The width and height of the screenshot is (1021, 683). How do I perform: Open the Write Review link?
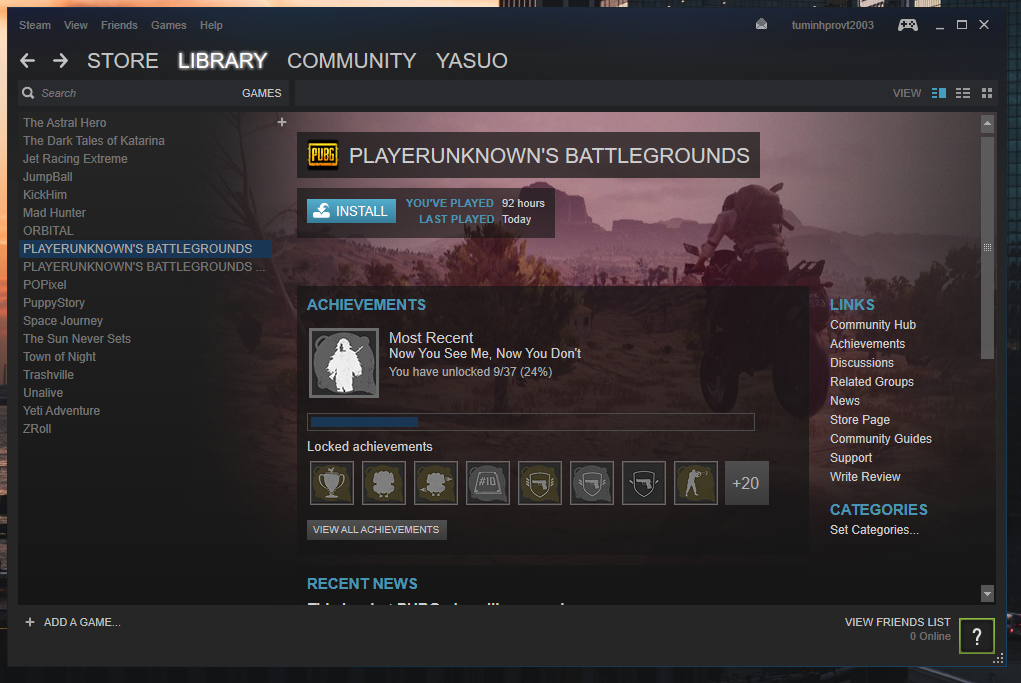[x=865, y=477]
